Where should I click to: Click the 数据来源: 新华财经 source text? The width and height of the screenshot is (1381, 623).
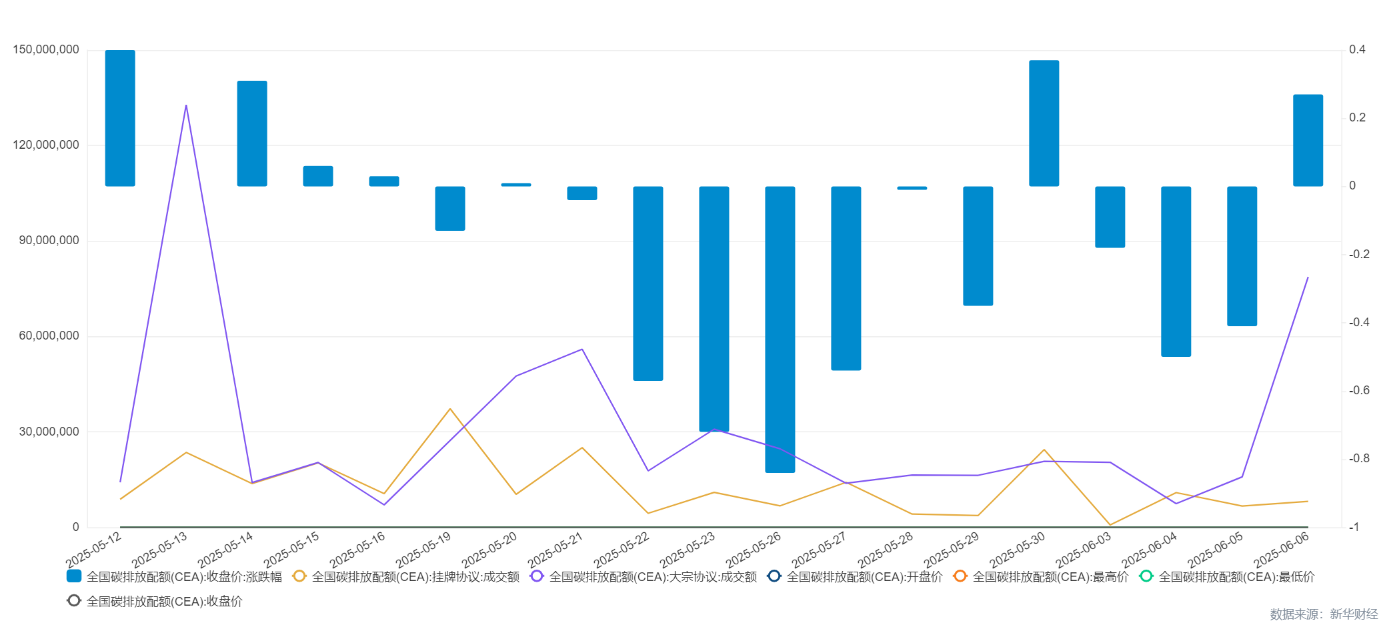pyautogui.click(x=1323, y=613)
